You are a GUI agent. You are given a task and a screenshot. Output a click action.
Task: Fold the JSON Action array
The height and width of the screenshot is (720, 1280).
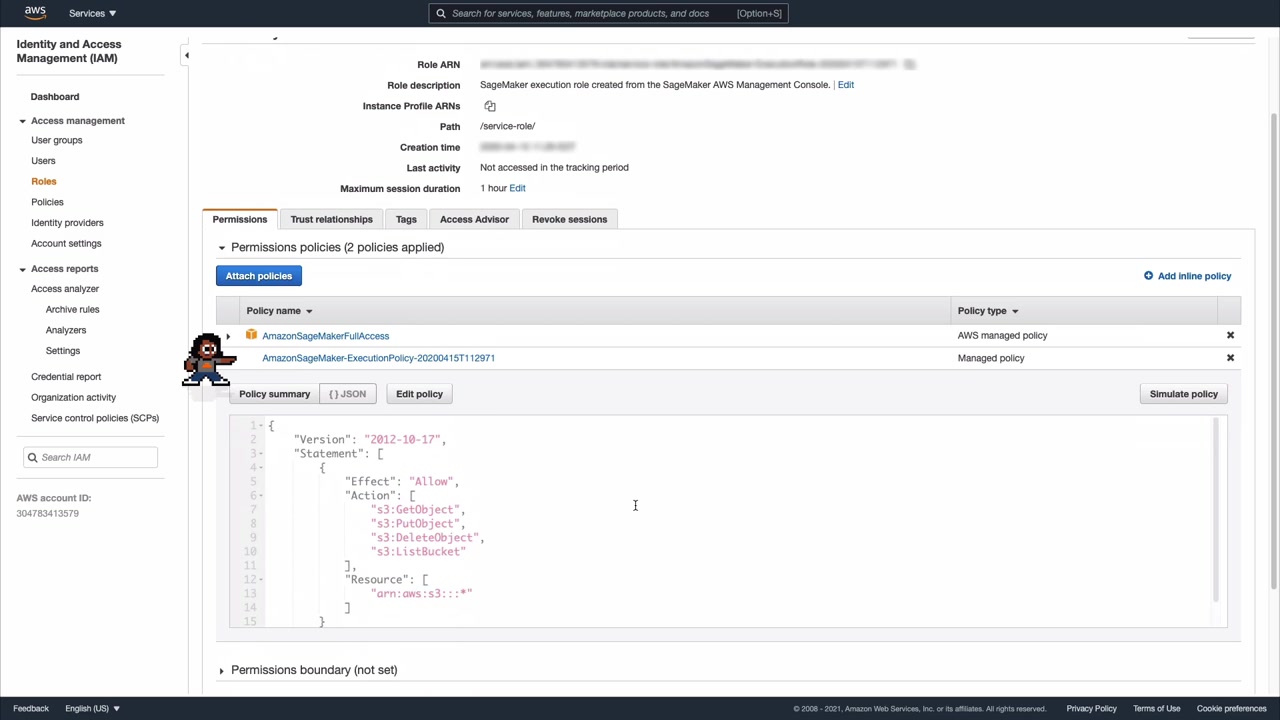tap(261, 496)
